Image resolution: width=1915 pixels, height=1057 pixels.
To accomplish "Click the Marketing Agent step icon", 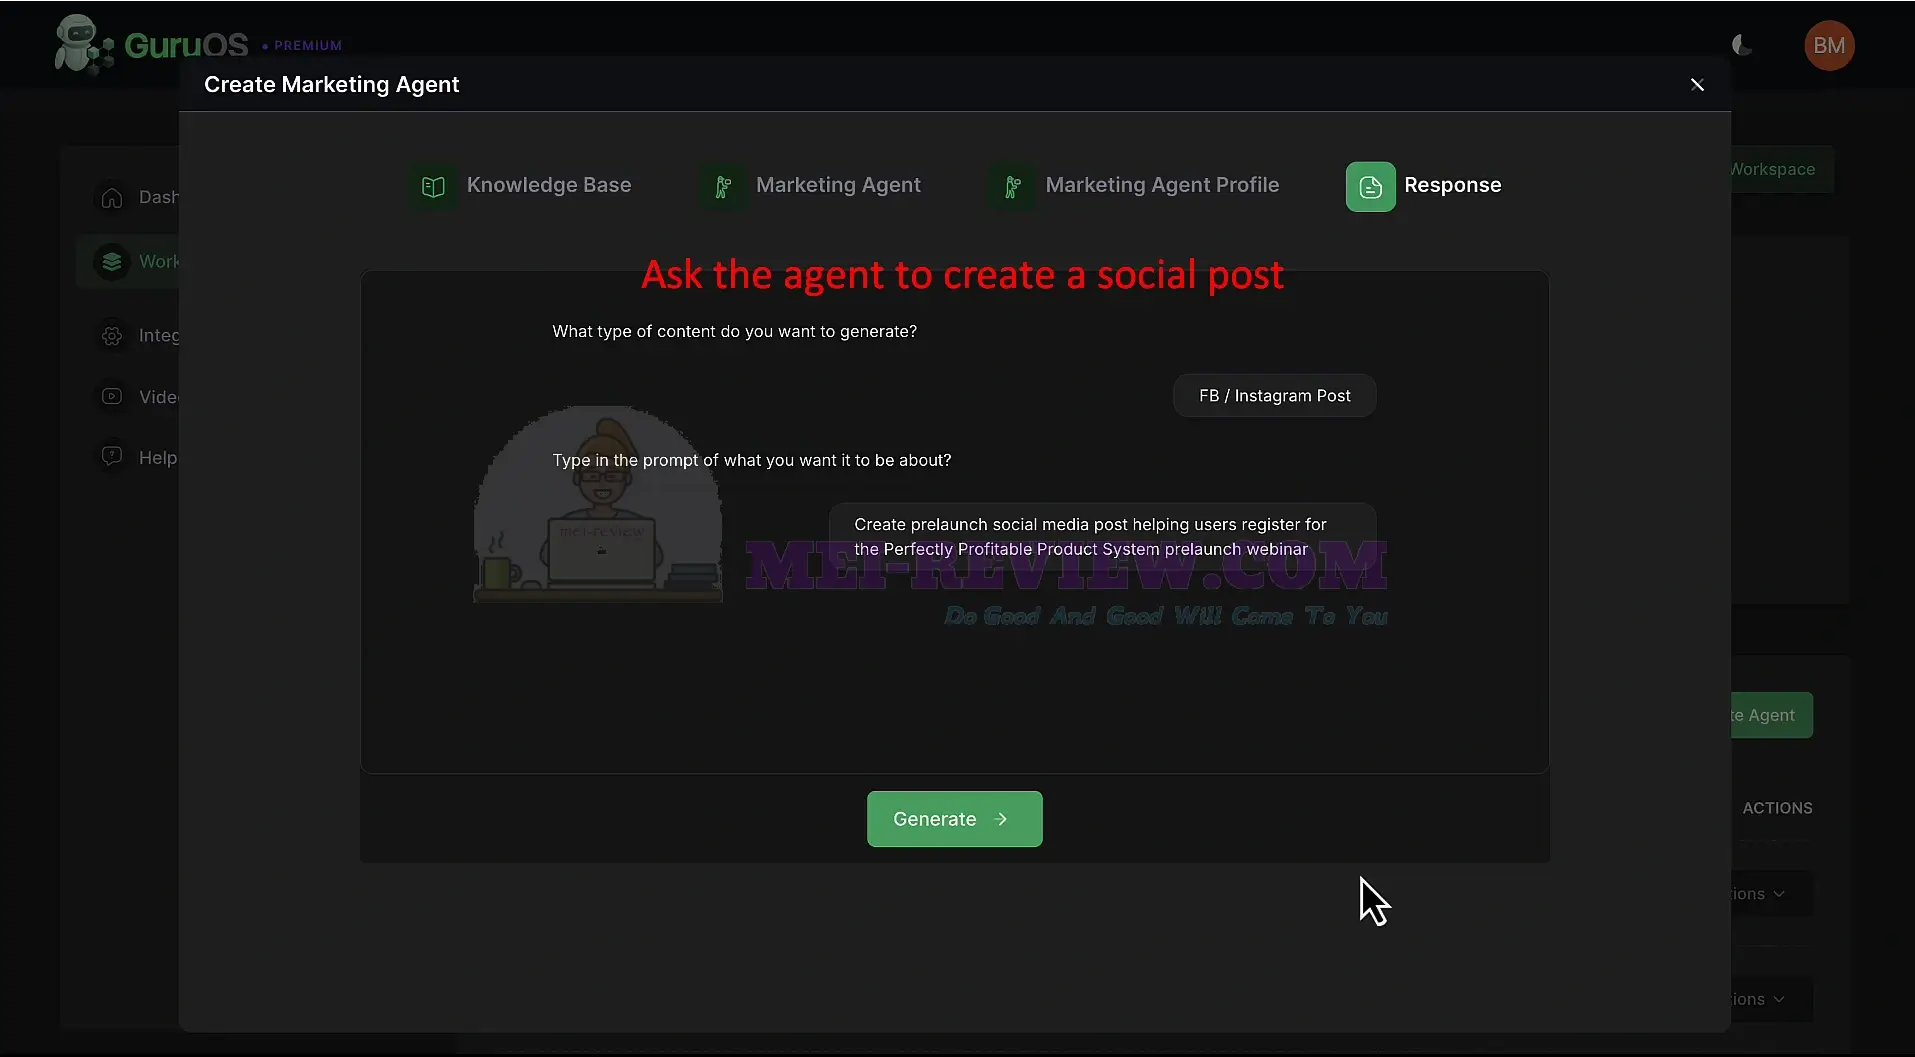I will tap(723, 187).
